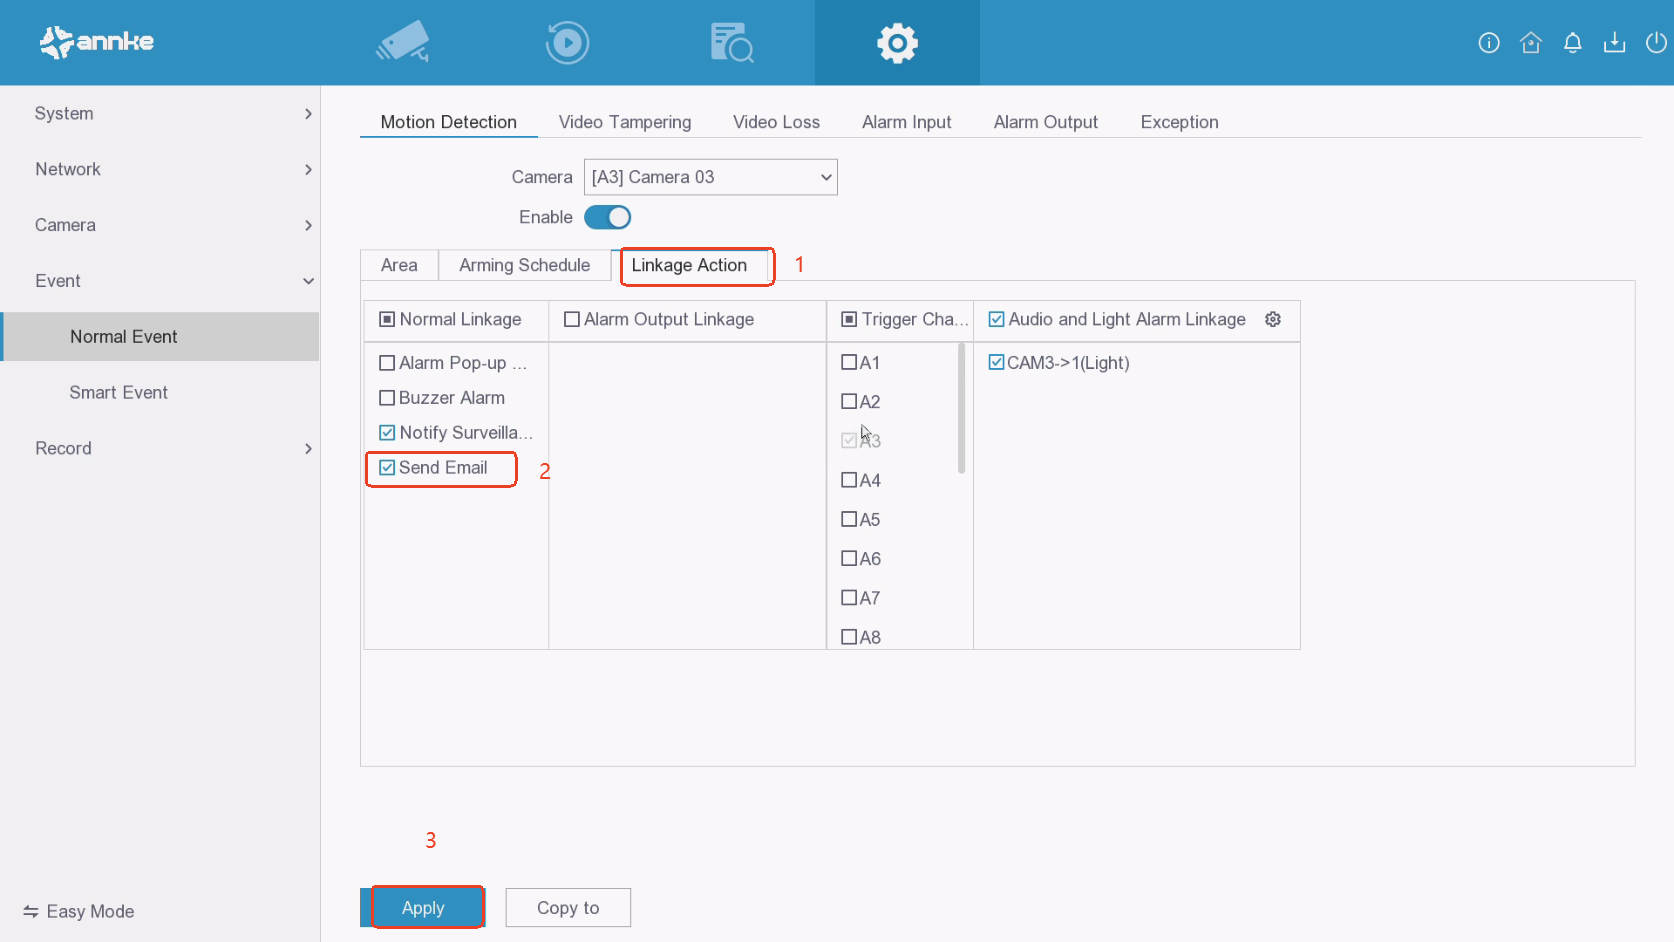1674x942 pixels.
Task: Click the power icon in top right
Action: [1656, 42]
